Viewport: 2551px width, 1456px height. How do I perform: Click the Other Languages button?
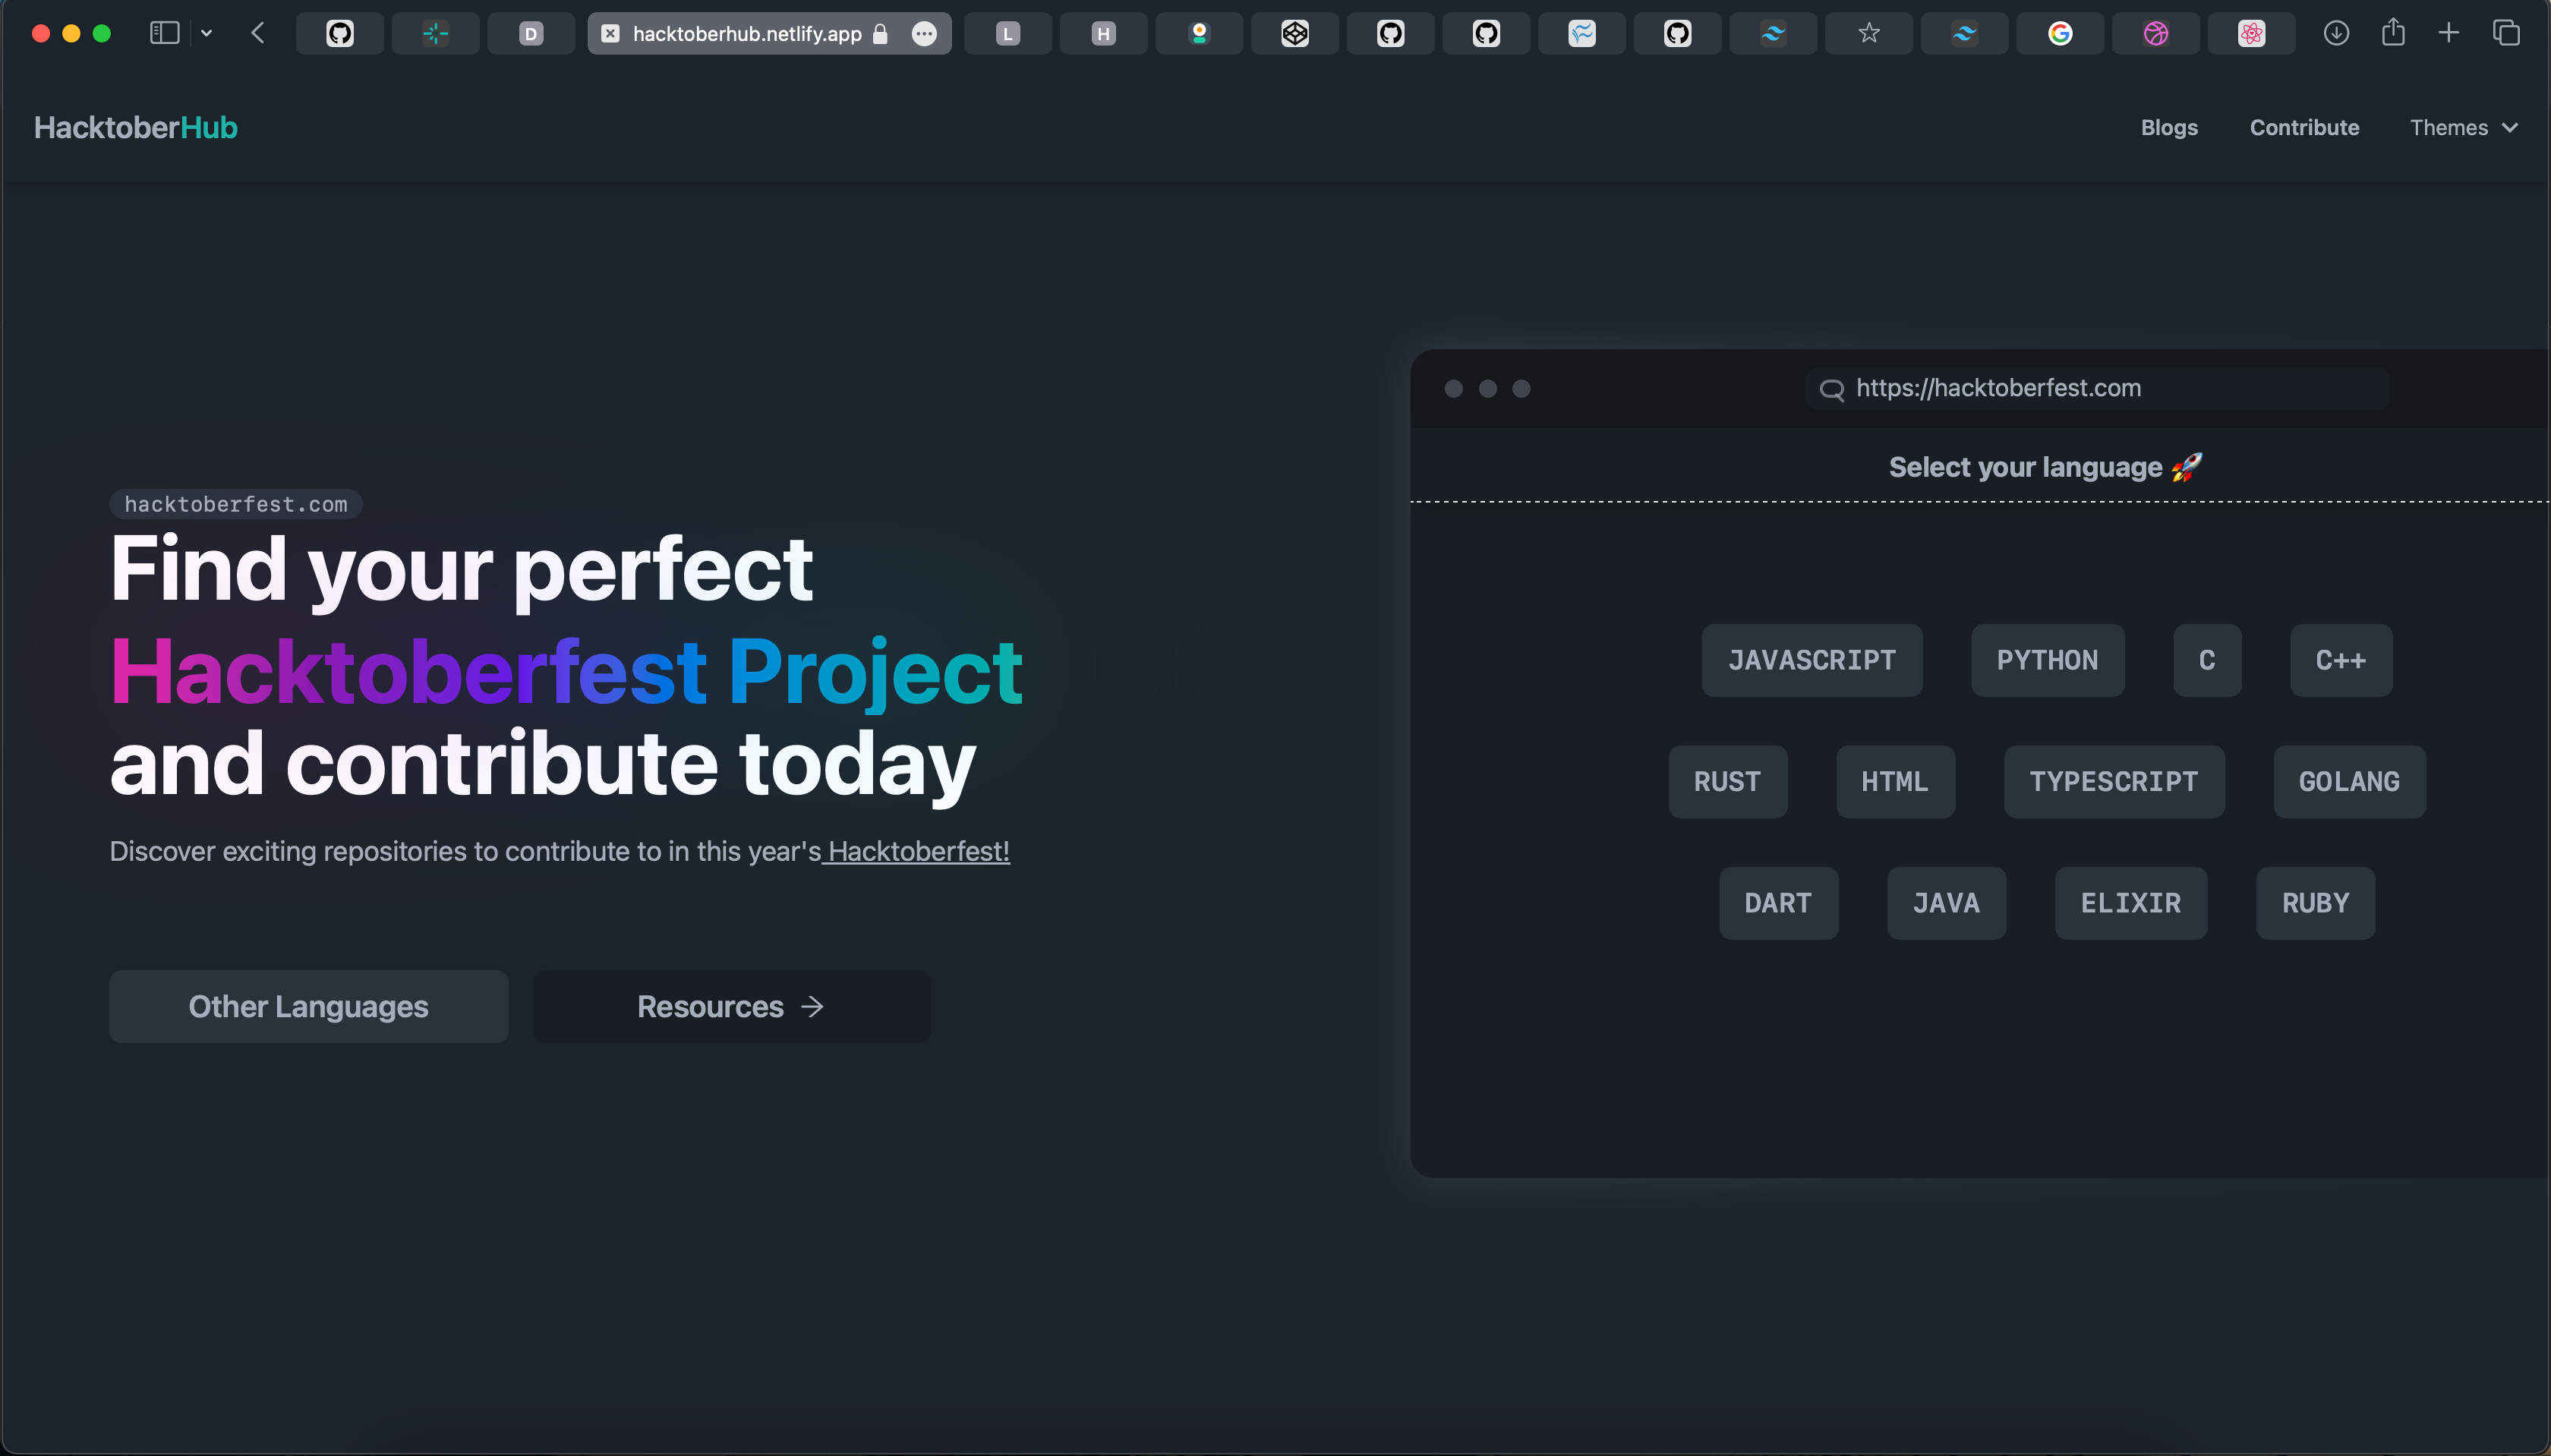click(308, 1006)
